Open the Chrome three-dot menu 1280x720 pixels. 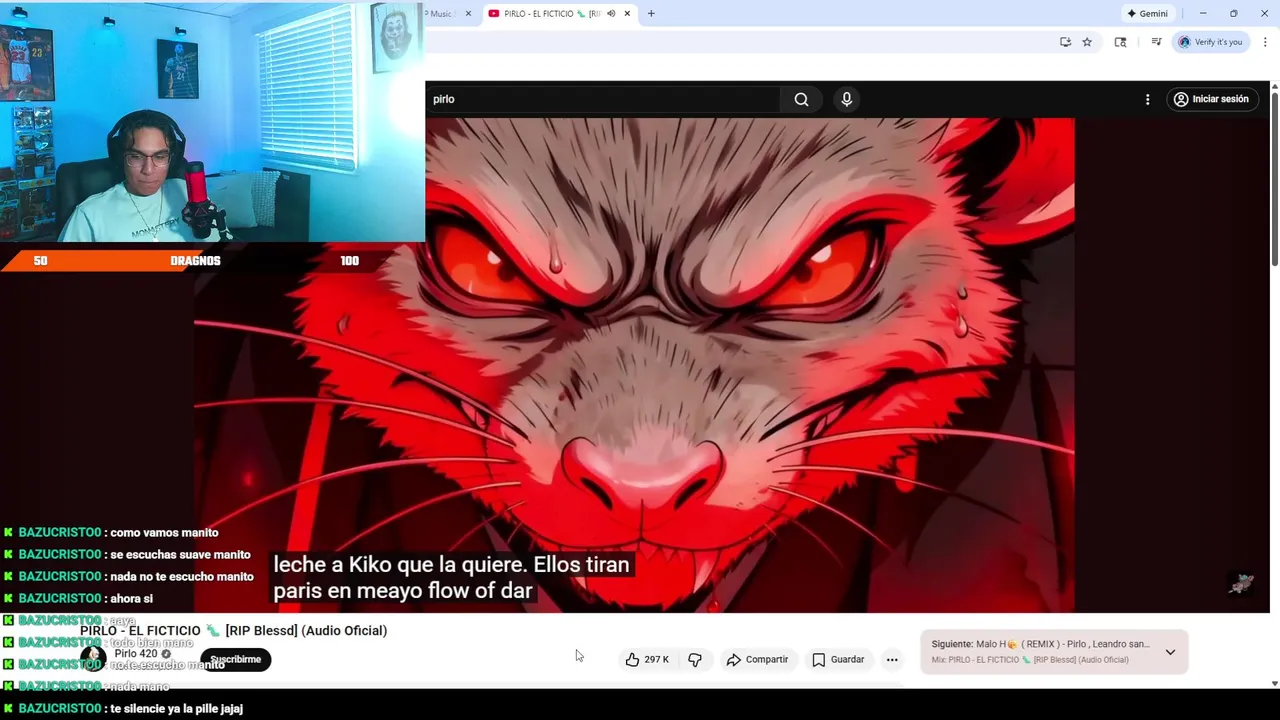1265,42
